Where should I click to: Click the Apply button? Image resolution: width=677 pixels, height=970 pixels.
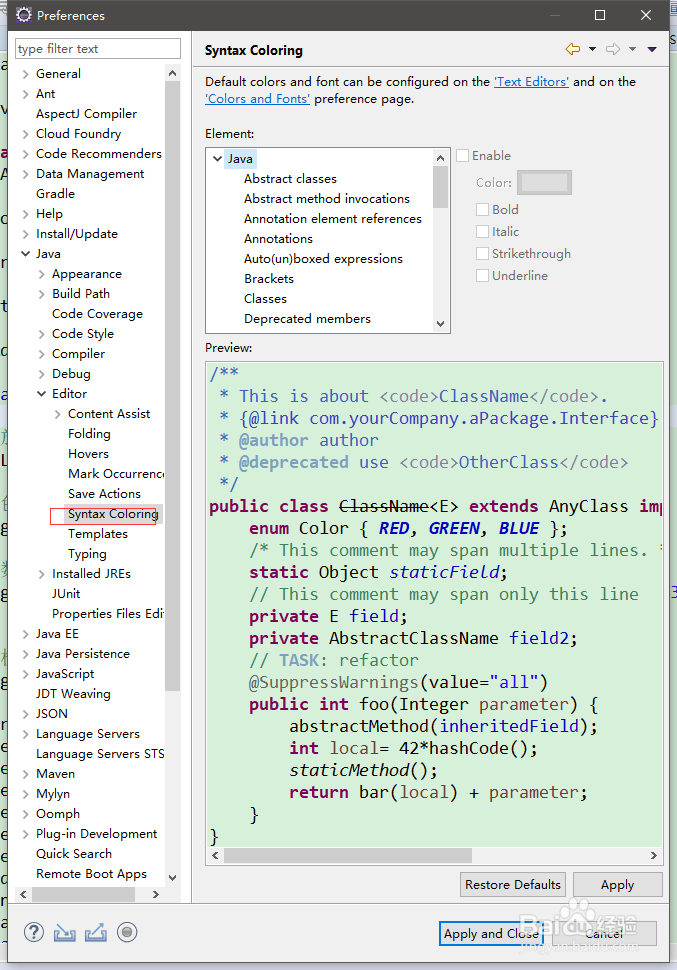(x=618, y=885)
